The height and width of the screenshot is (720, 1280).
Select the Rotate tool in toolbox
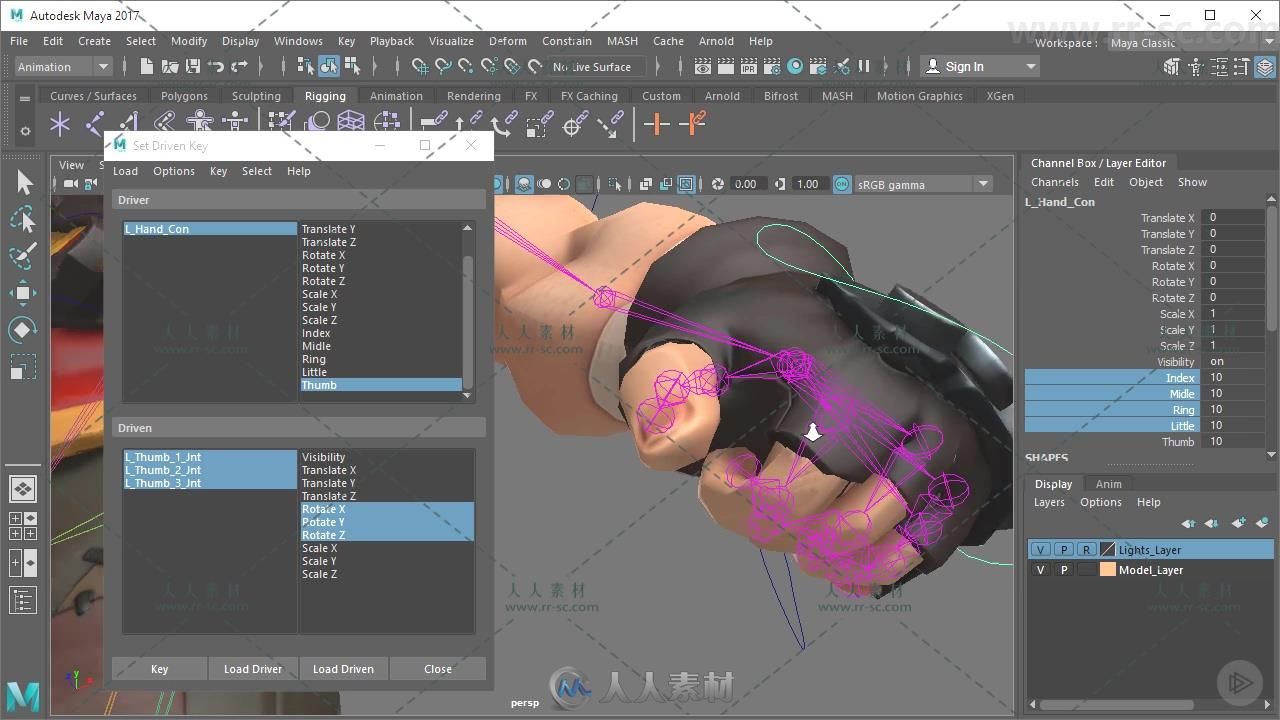point(24,329)
